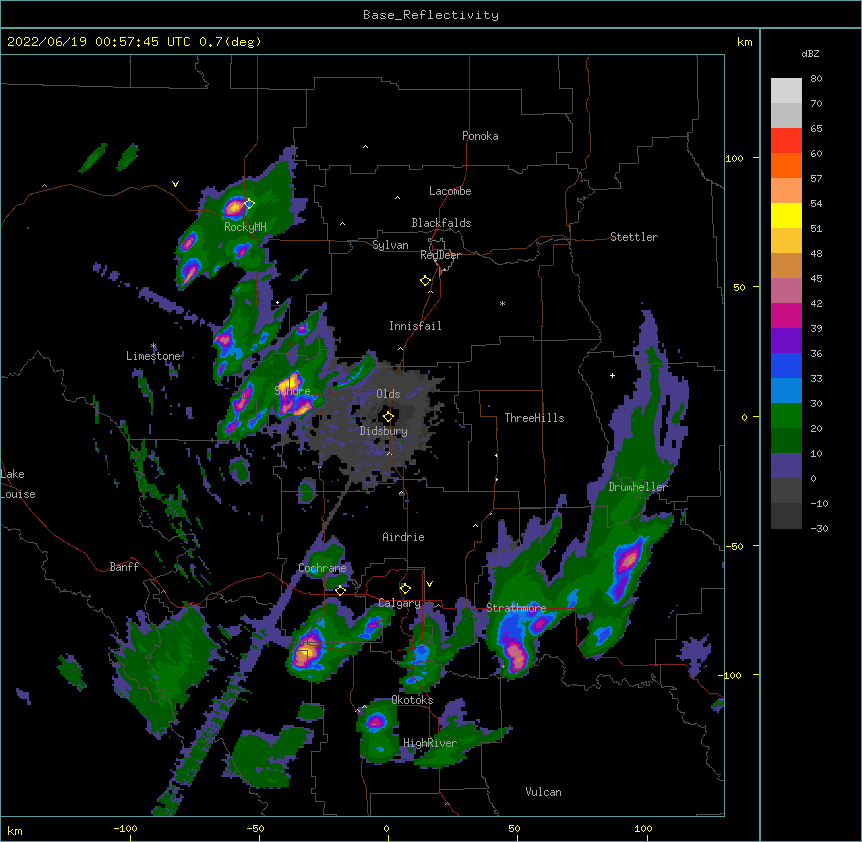
Task: Select the 54 dBZ yellow color swatch
Action: pyautogui.click(x=786, y=215)
